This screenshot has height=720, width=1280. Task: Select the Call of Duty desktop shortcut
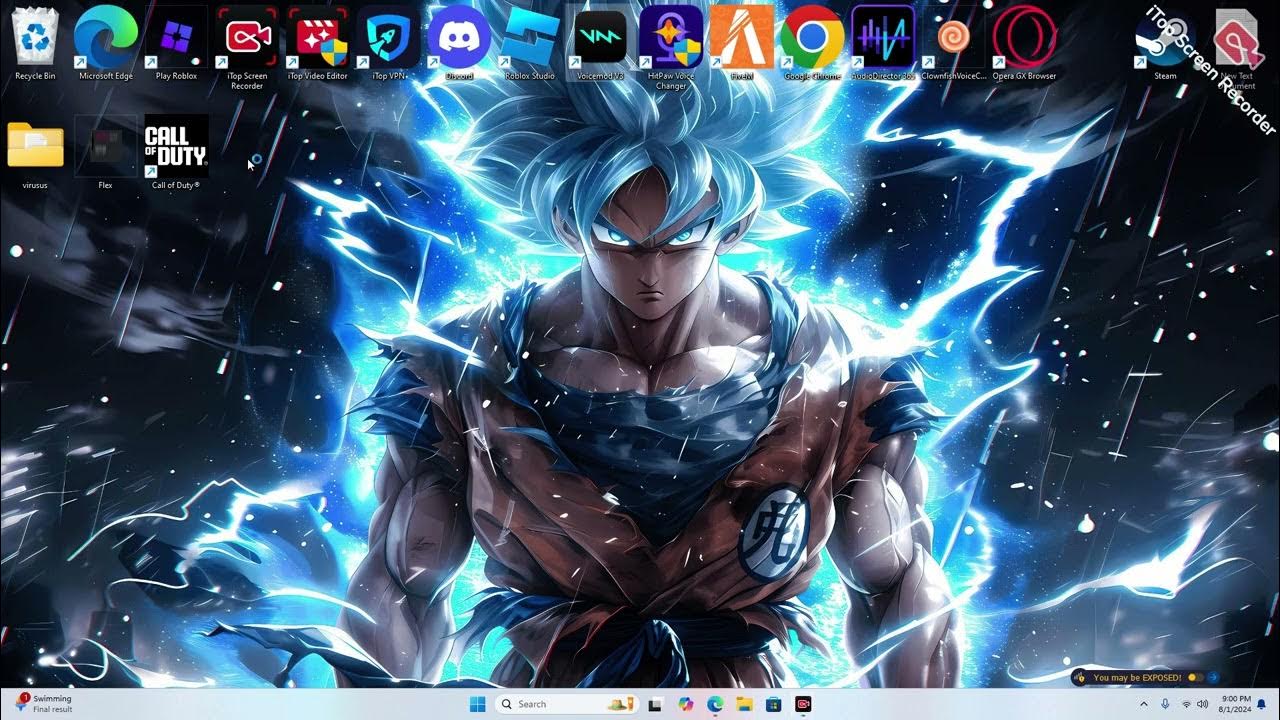[x=176, y=154]
